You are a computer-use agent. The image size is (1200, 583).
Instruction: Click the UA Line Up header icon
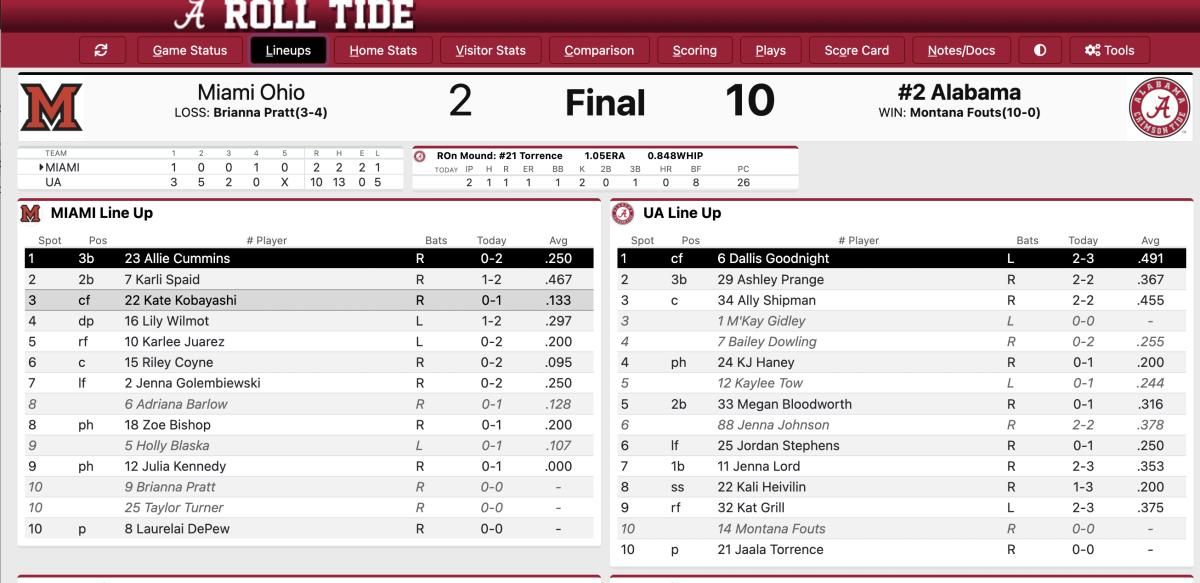pos(623,213)
